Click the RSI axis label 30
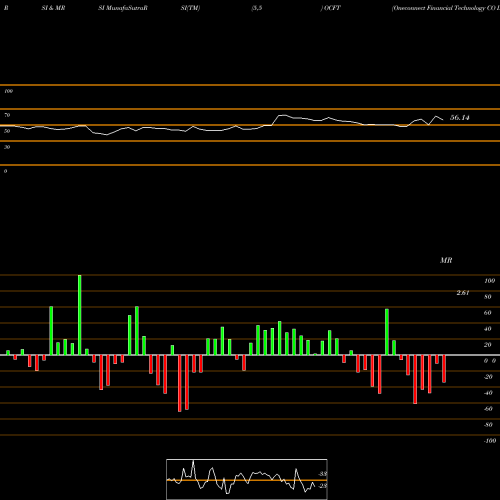Viewport: 500px width, 500px height. [x=7, y=147]
